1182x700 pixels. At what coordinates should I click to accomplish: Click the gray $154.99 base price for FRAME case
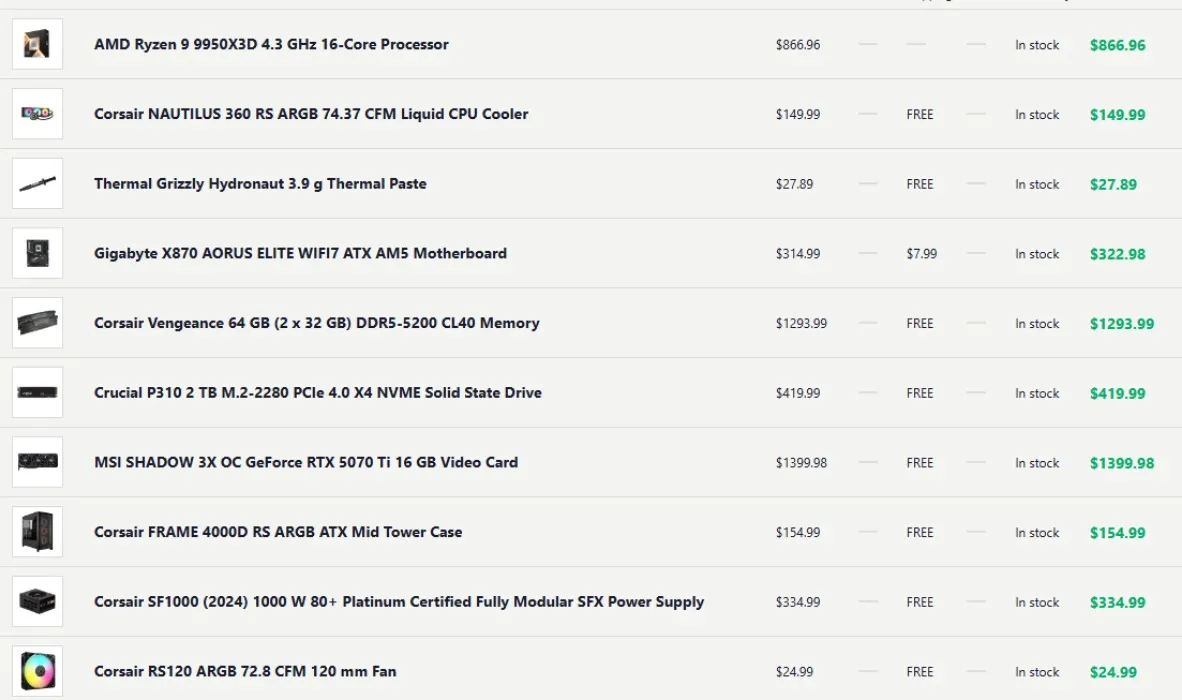[x=798, y=533]
